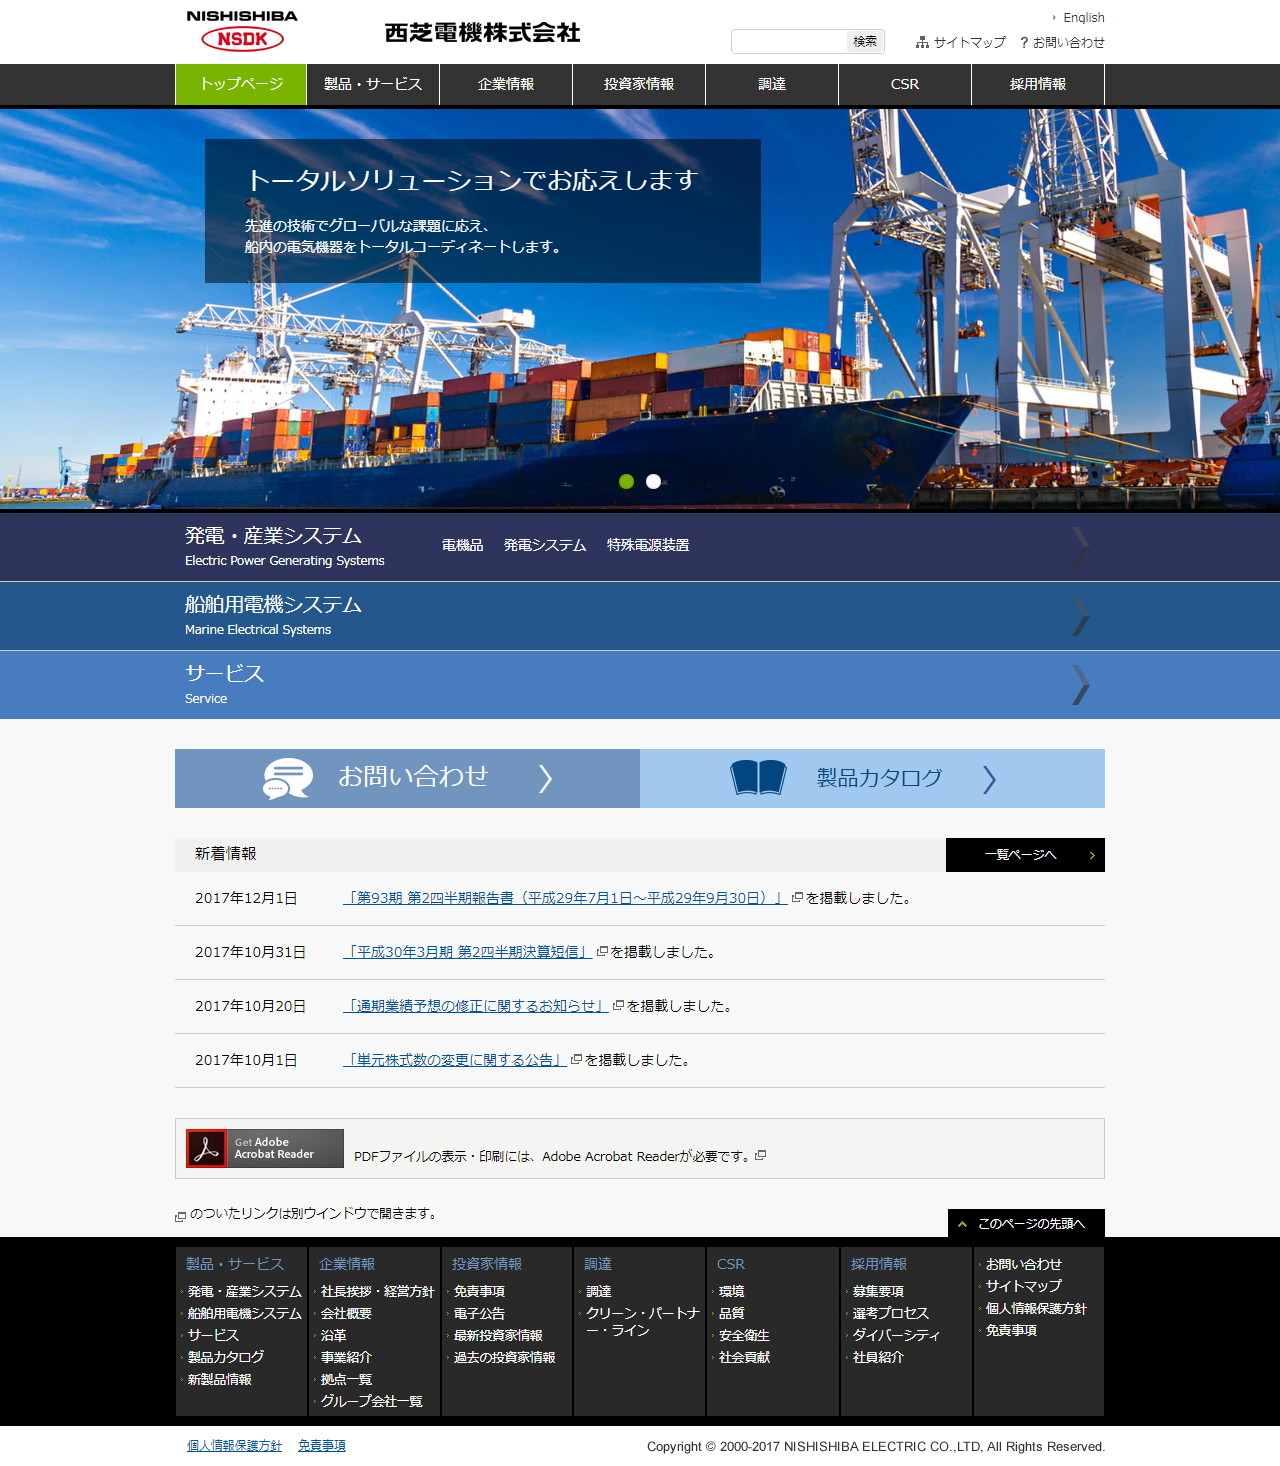This screenshot has height=1466, width=1280.
Task: Click external link icon after 決算短信 link
Action: pyautogui.click(x=602, y=952)
